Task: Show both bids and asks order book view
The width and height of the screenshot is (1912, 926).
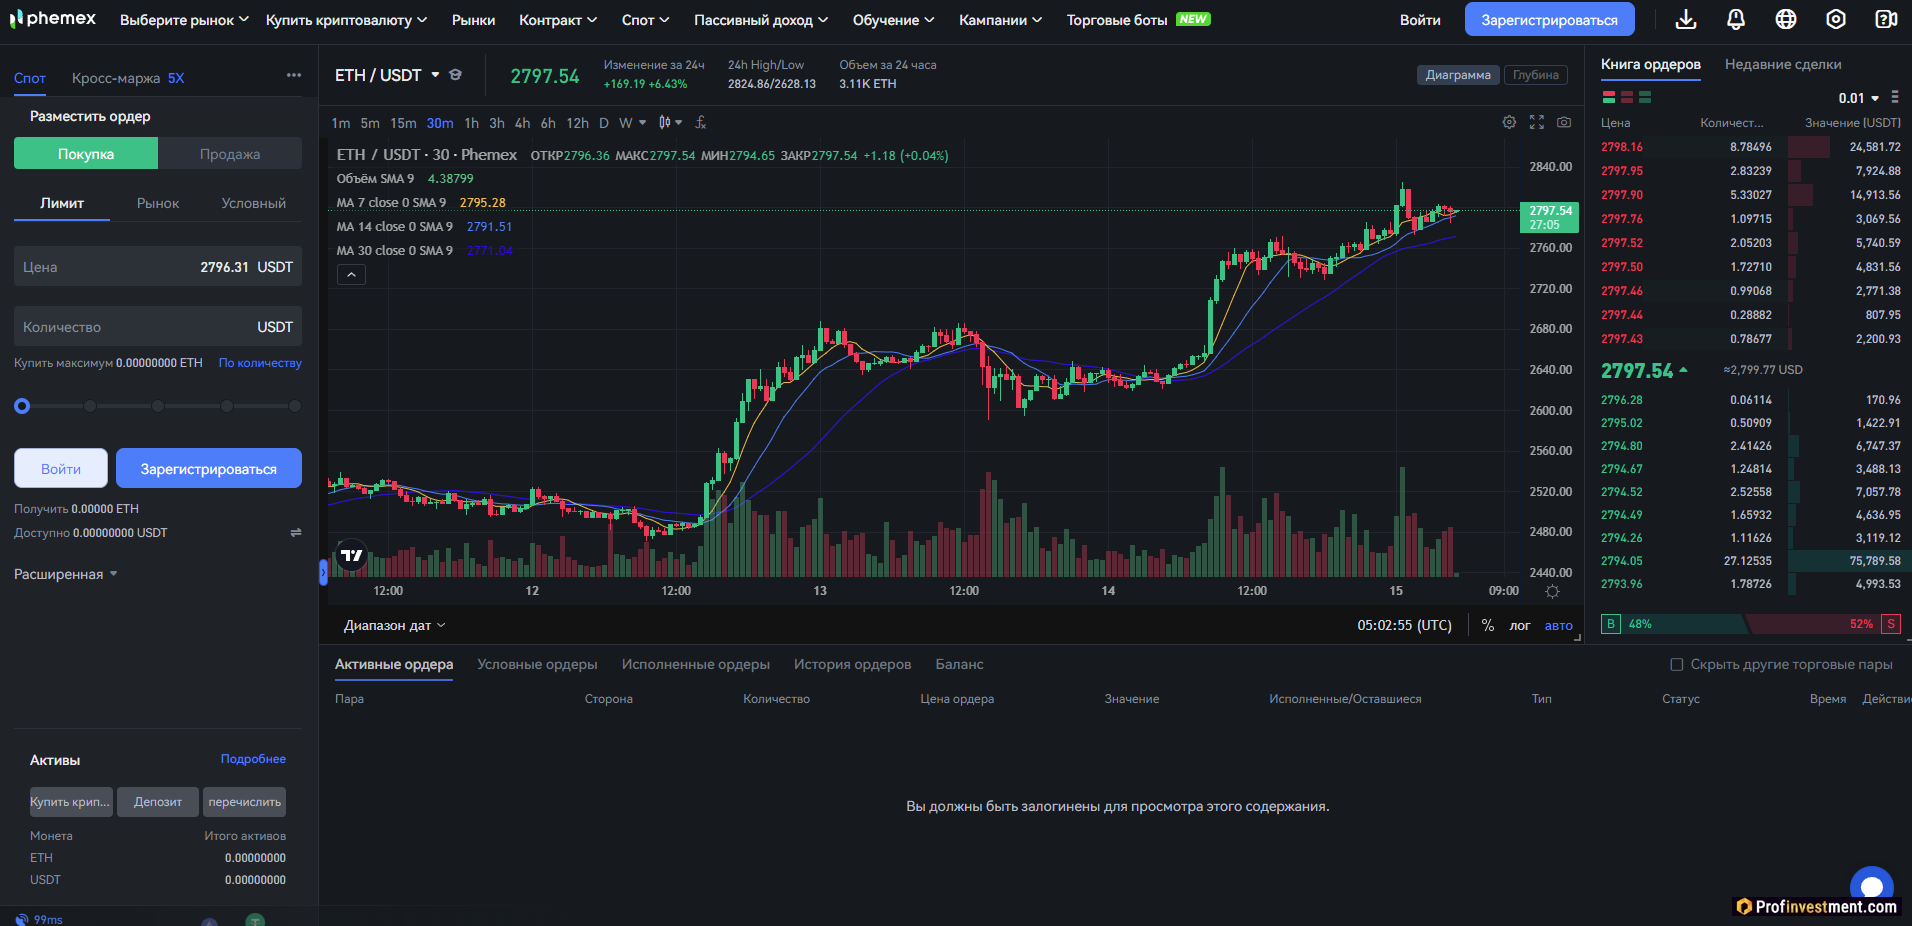Action: pos(1609,97)
